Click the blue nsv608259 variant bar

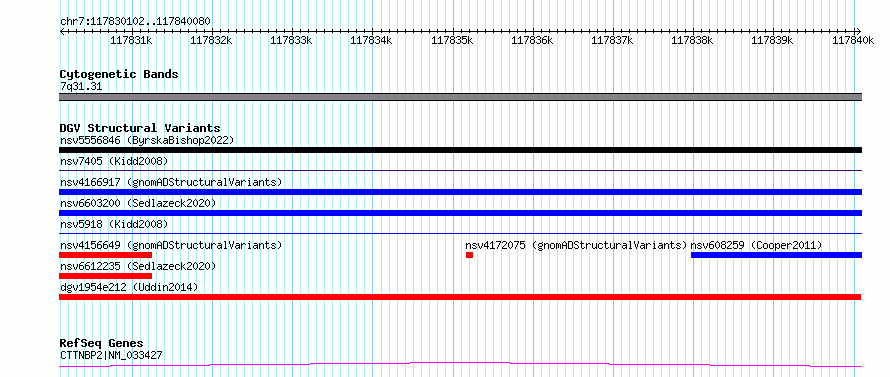tap(776, 255)
